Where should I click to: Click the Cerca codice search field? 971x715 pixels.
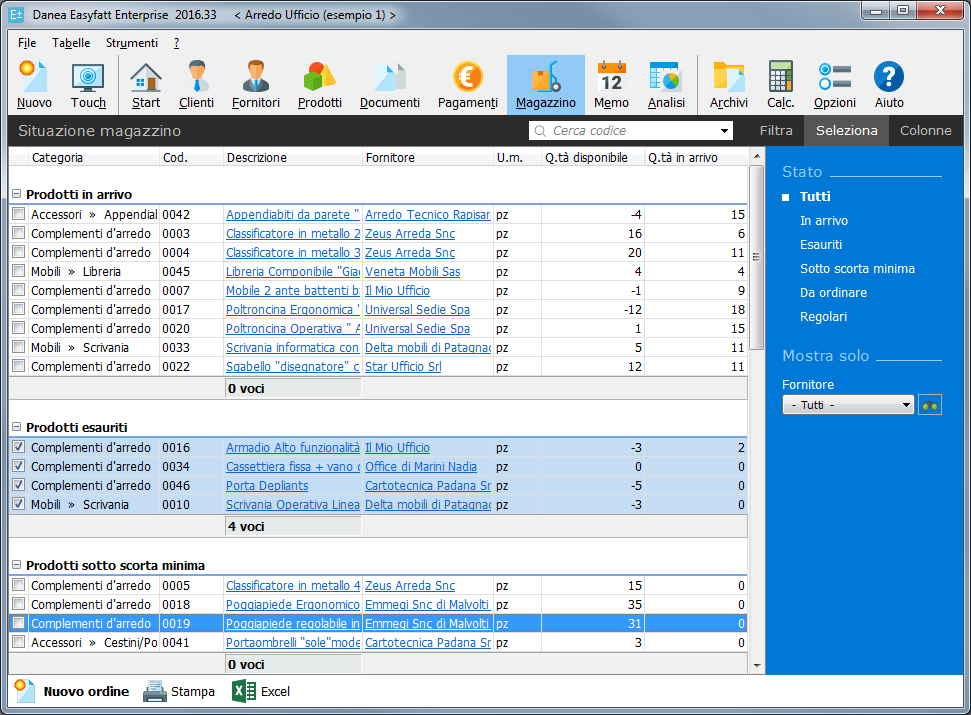coord(630,131)
